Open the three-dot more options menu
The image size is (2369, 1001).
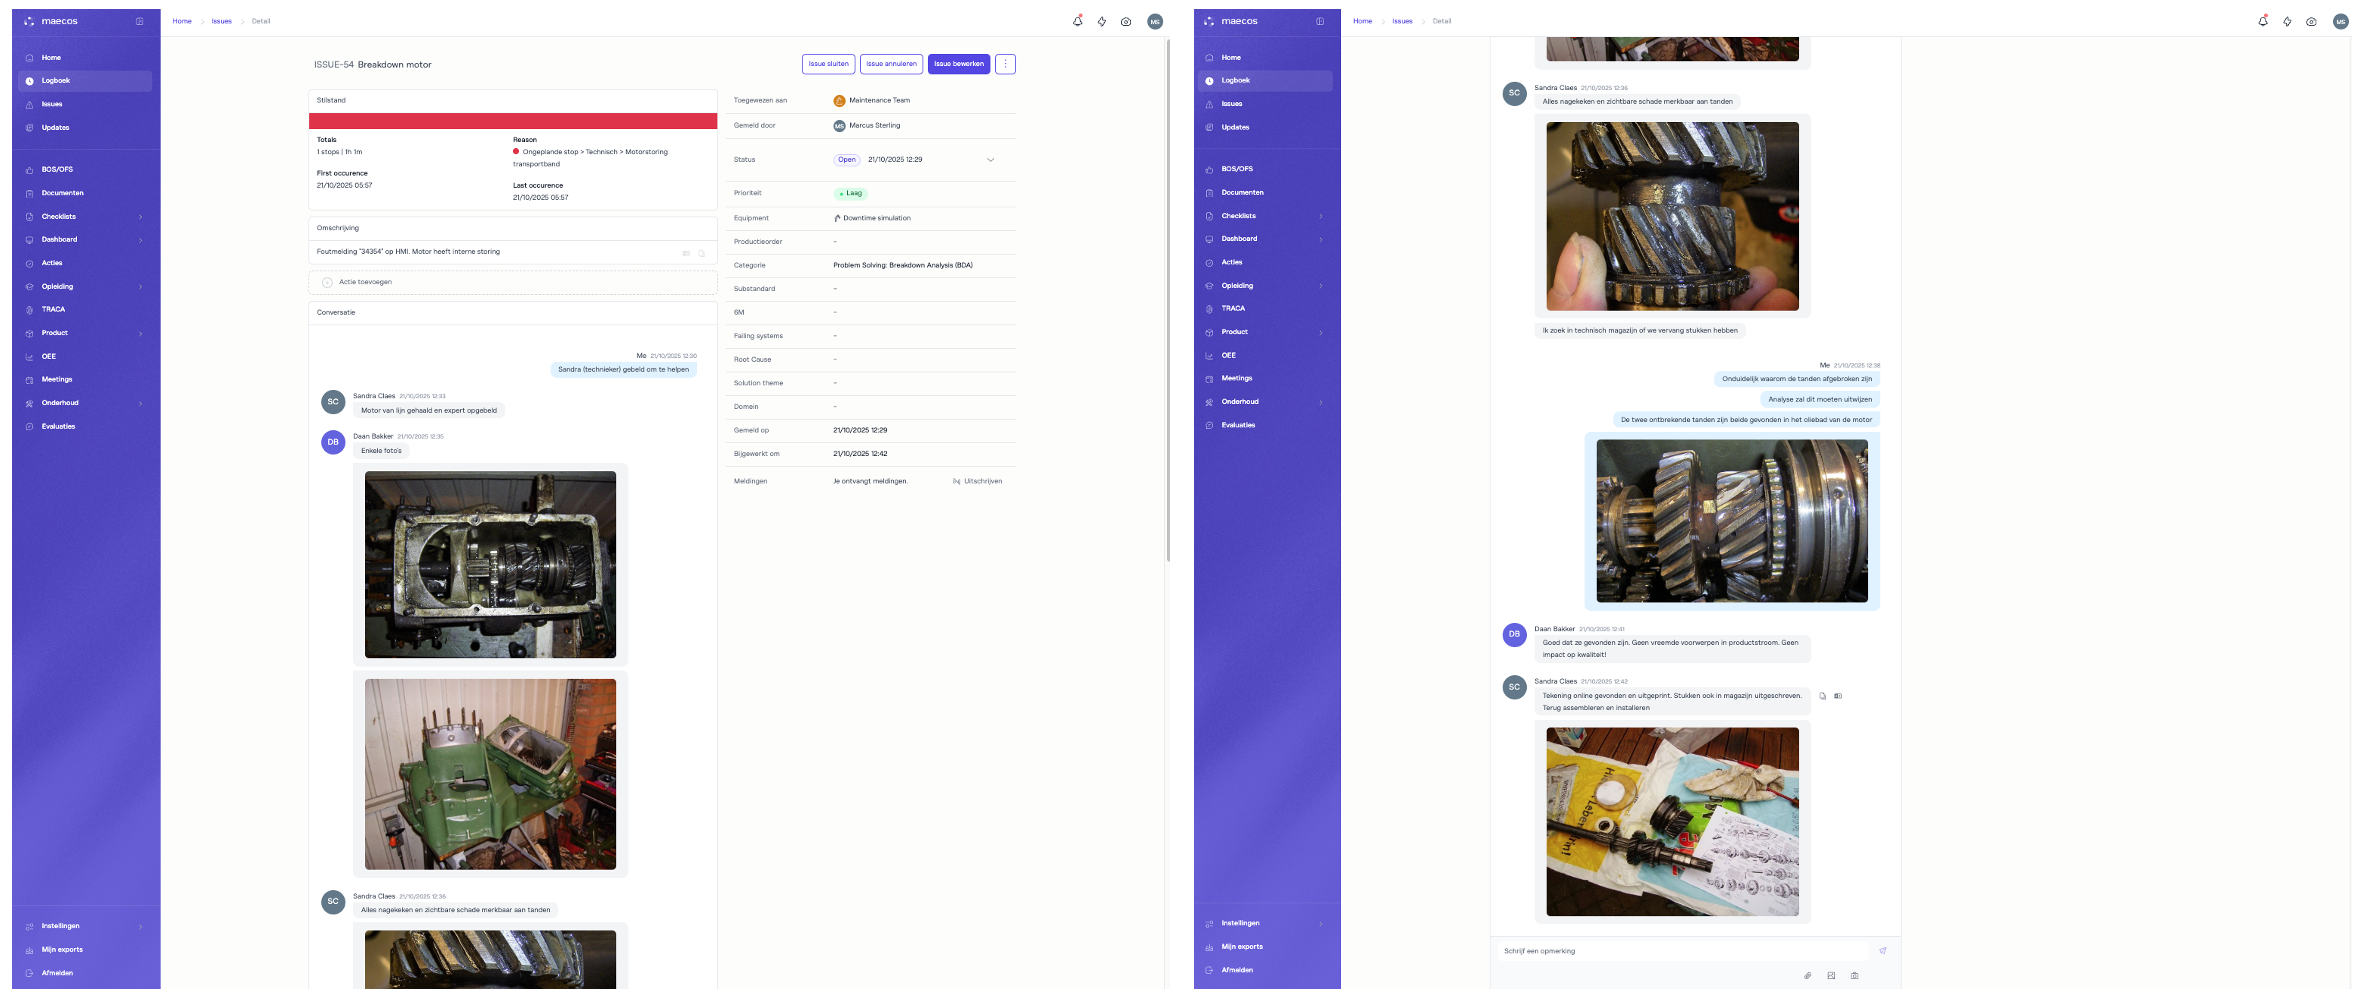pyautogui.click(x=1005, y=64)
